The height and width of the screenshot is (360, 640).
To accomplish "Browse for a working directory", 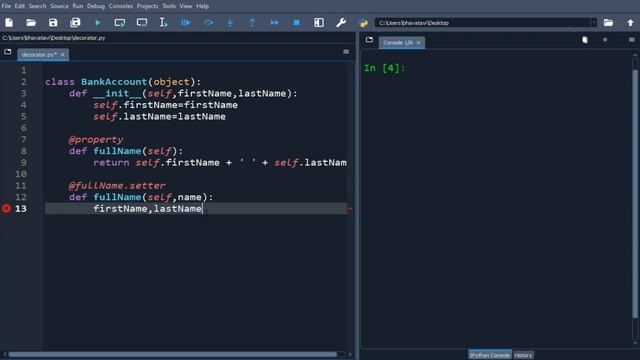I will pyautogui.click(x=608, y=23).
